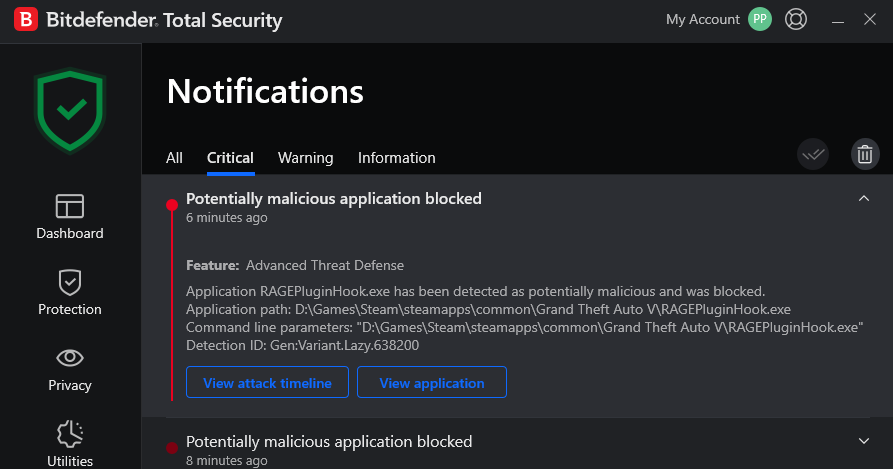
Task: Click the PP account avatar
Action: coord(760,20)
